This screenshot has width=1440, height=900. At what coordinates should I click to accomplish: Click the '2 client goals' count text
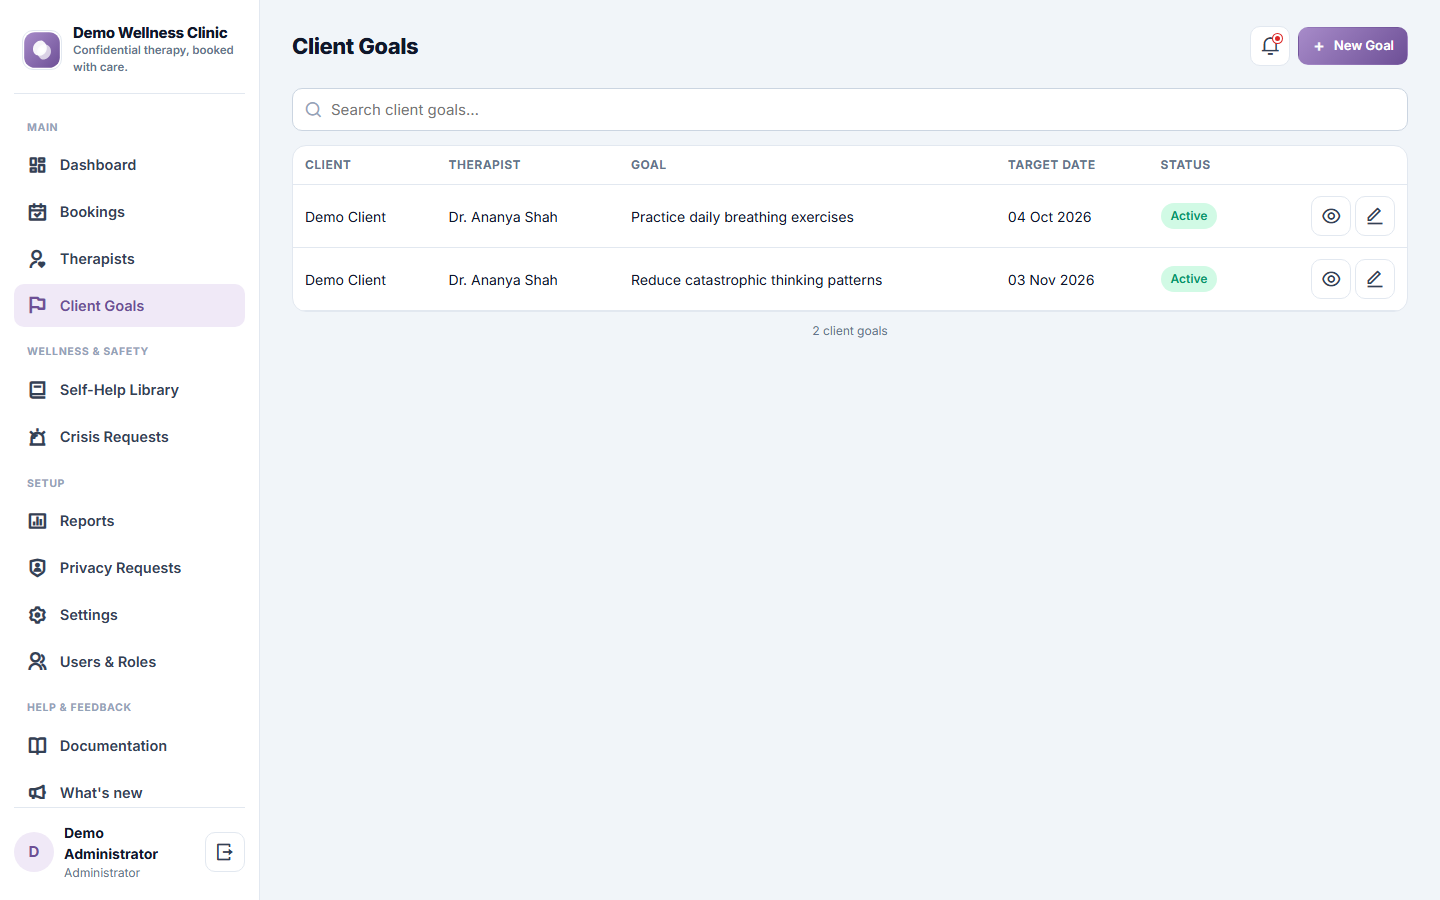849,331
